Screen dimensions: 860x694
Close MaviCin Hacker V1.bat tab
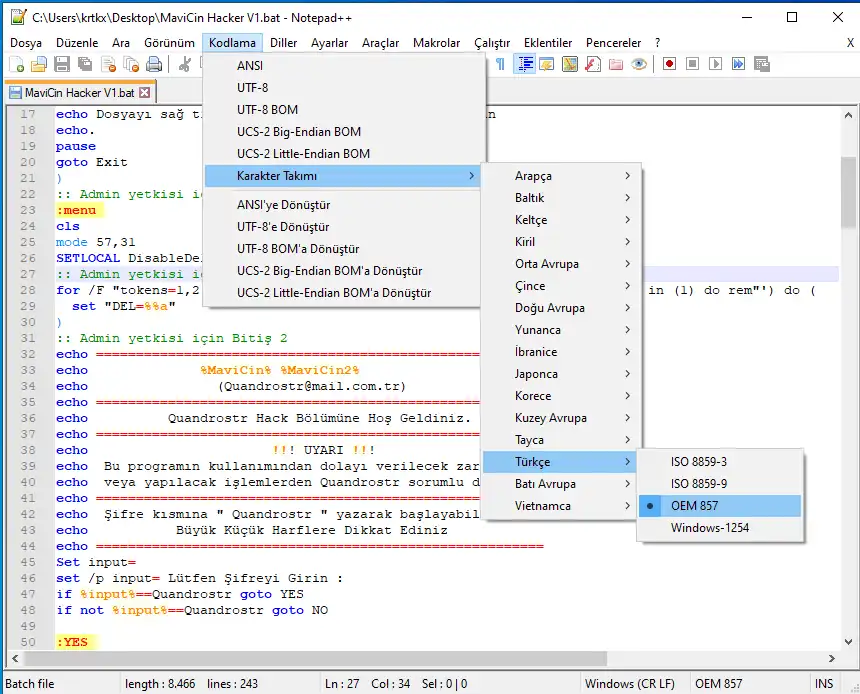pos(145,92)
